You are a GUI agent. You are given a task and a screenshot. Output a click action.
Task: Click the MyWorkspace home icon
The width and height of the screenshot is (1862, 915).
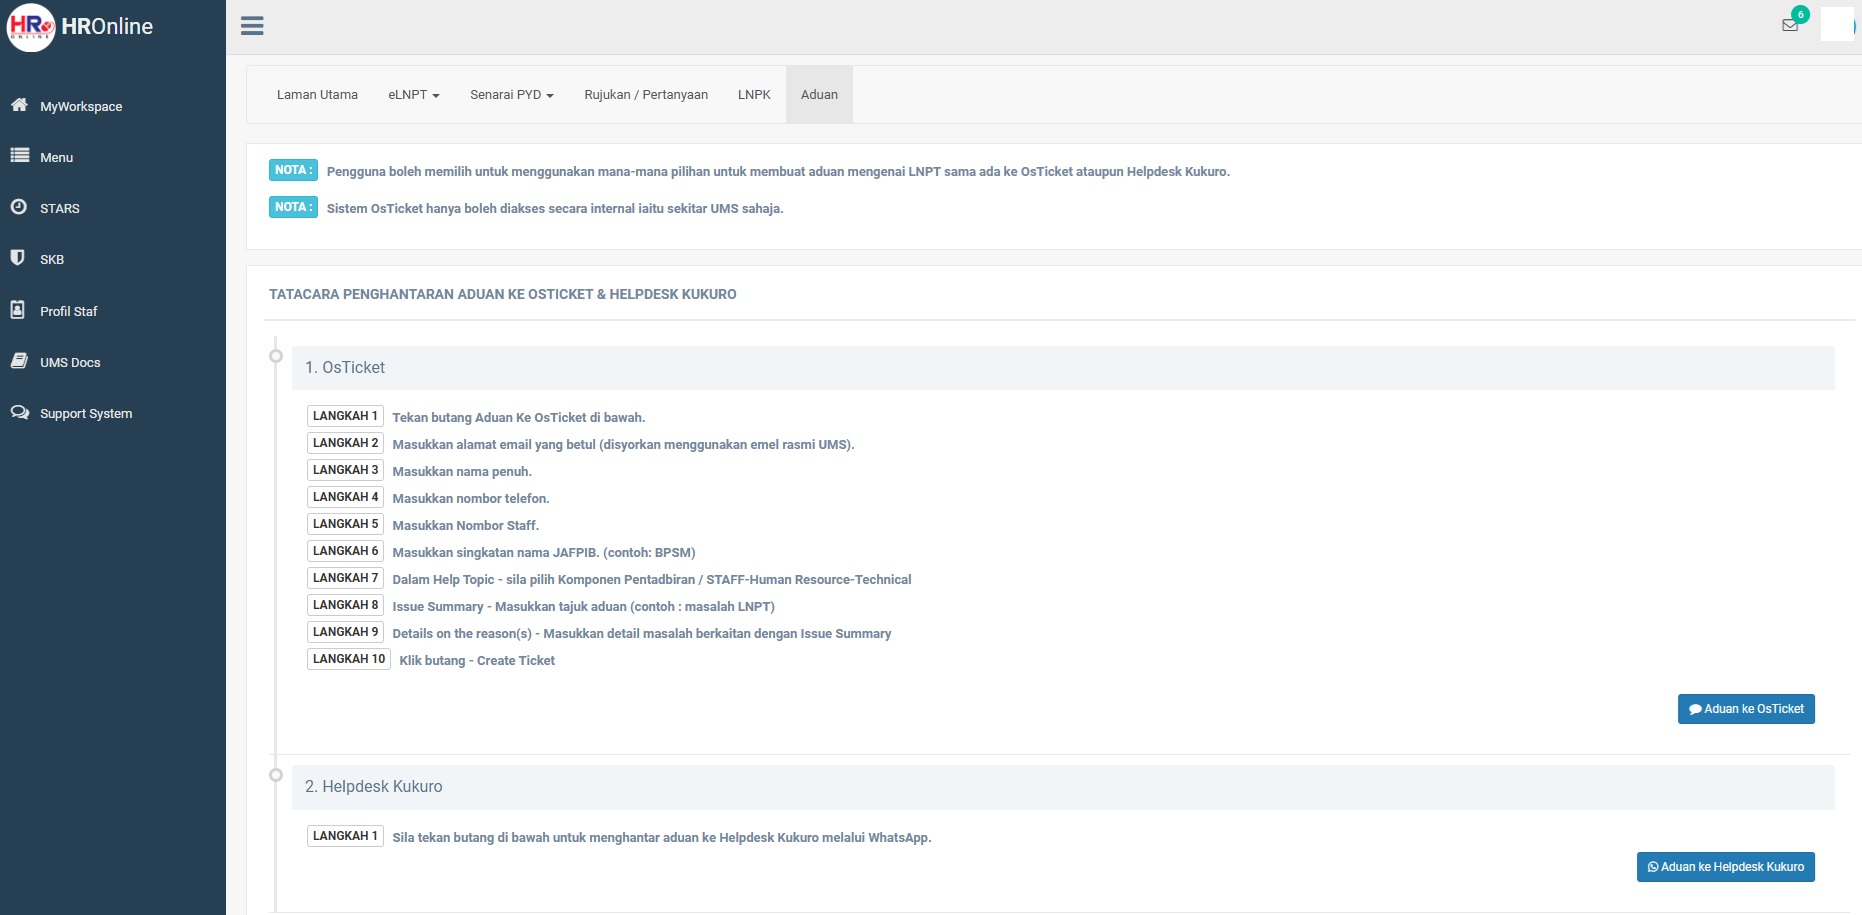click(x=19, y=105)
